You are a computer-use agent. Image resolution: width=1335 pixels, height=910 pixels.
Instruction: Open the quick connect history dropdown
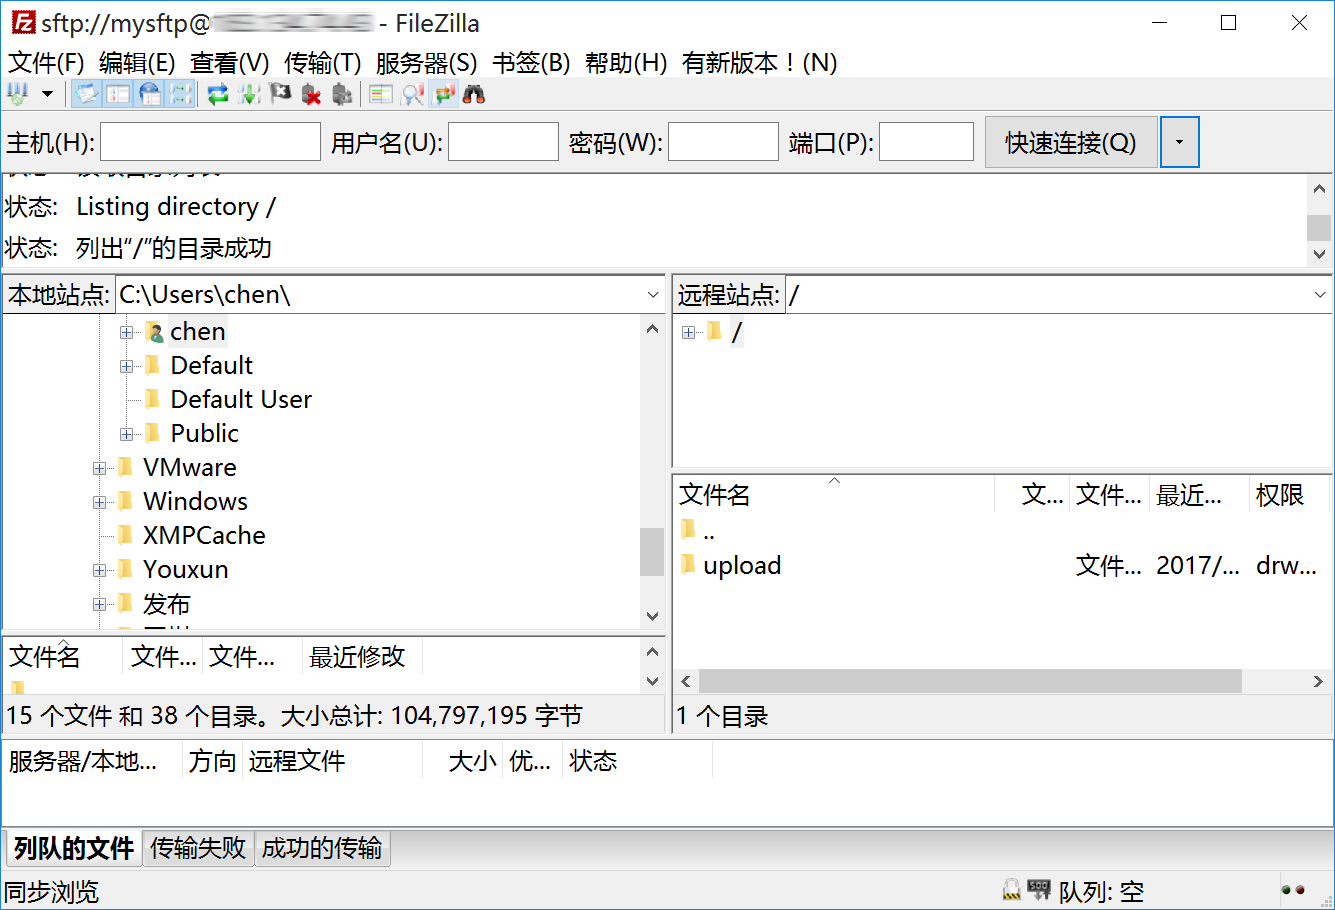(x=1179, y=142)
